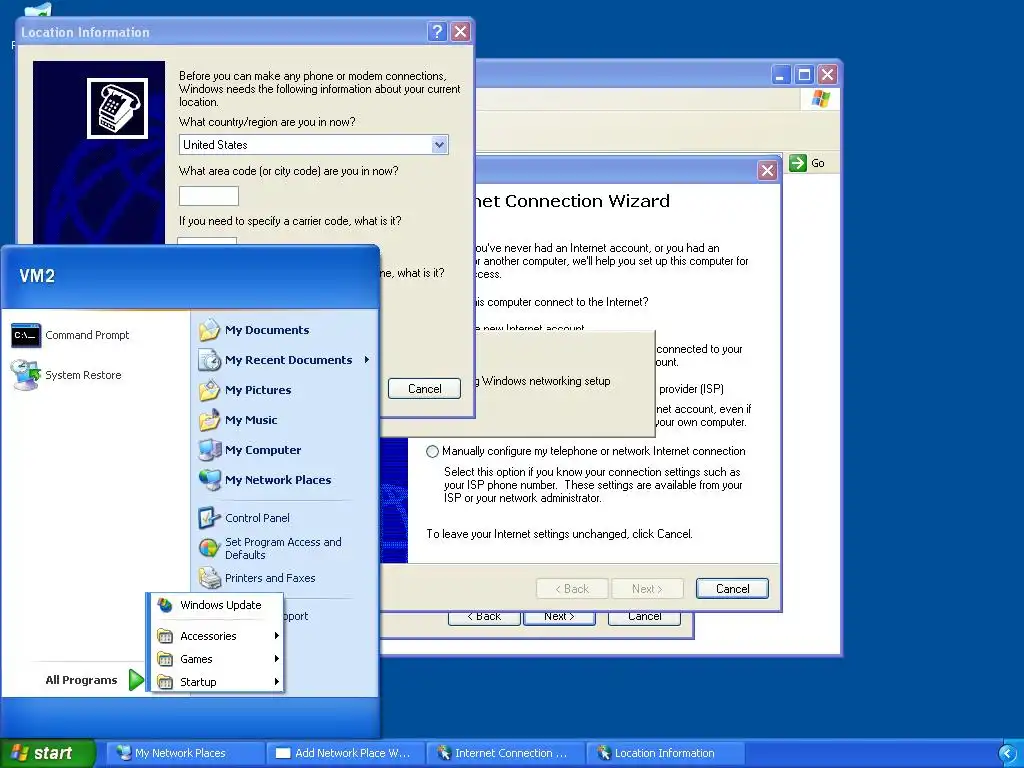The image size is (1024, 768).
Task: Open the country/region dropdown showing United States
Action: (x=313, y=145)
